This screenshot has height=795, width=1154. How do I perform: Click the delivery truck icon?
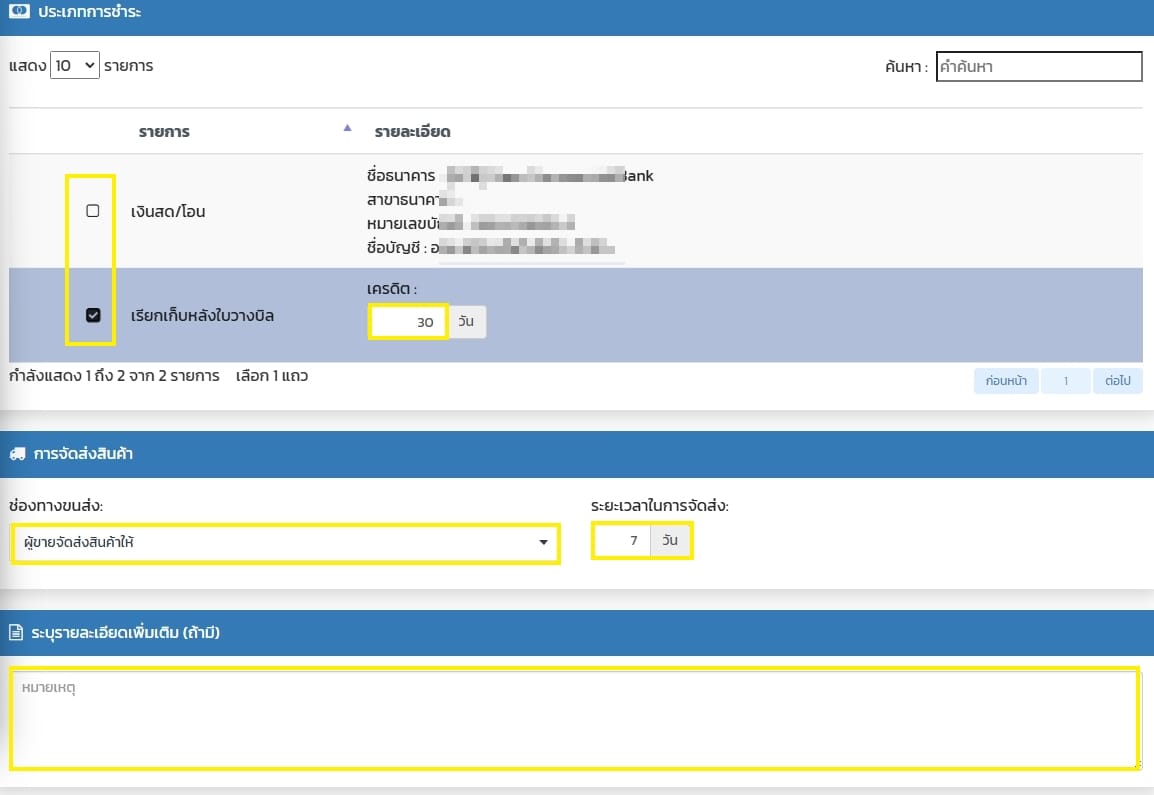(17, 454)
